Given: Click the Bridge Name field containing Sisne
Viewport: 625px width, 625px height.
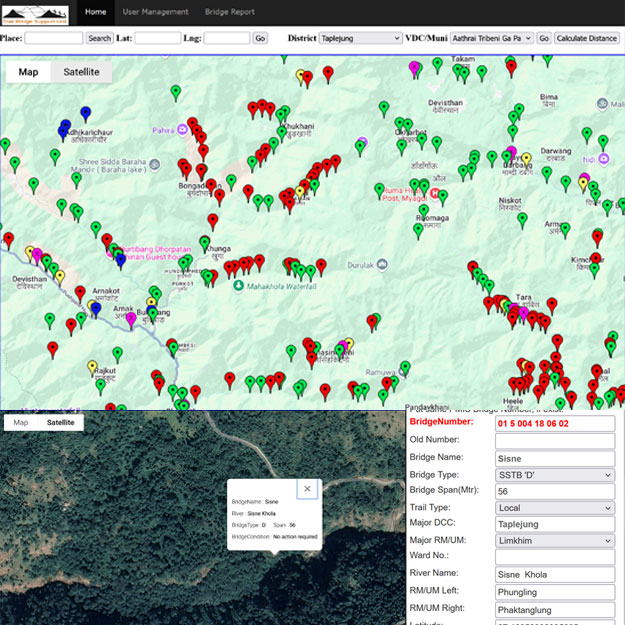Looking at the screenshot, I should pos(555,458).
